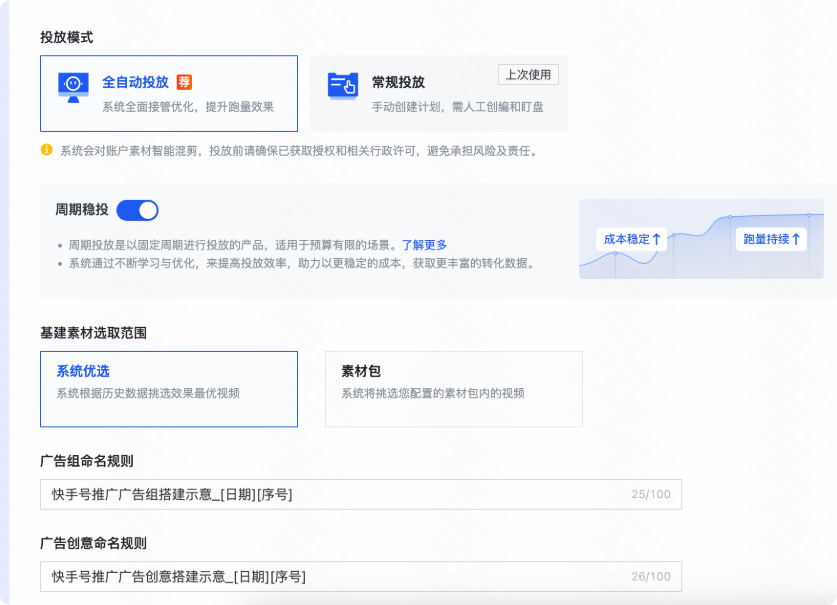The image size is (837, 605).
Task: Choose the 素材包 material range option
Action: pyautogui.click(x=454, y=389)
